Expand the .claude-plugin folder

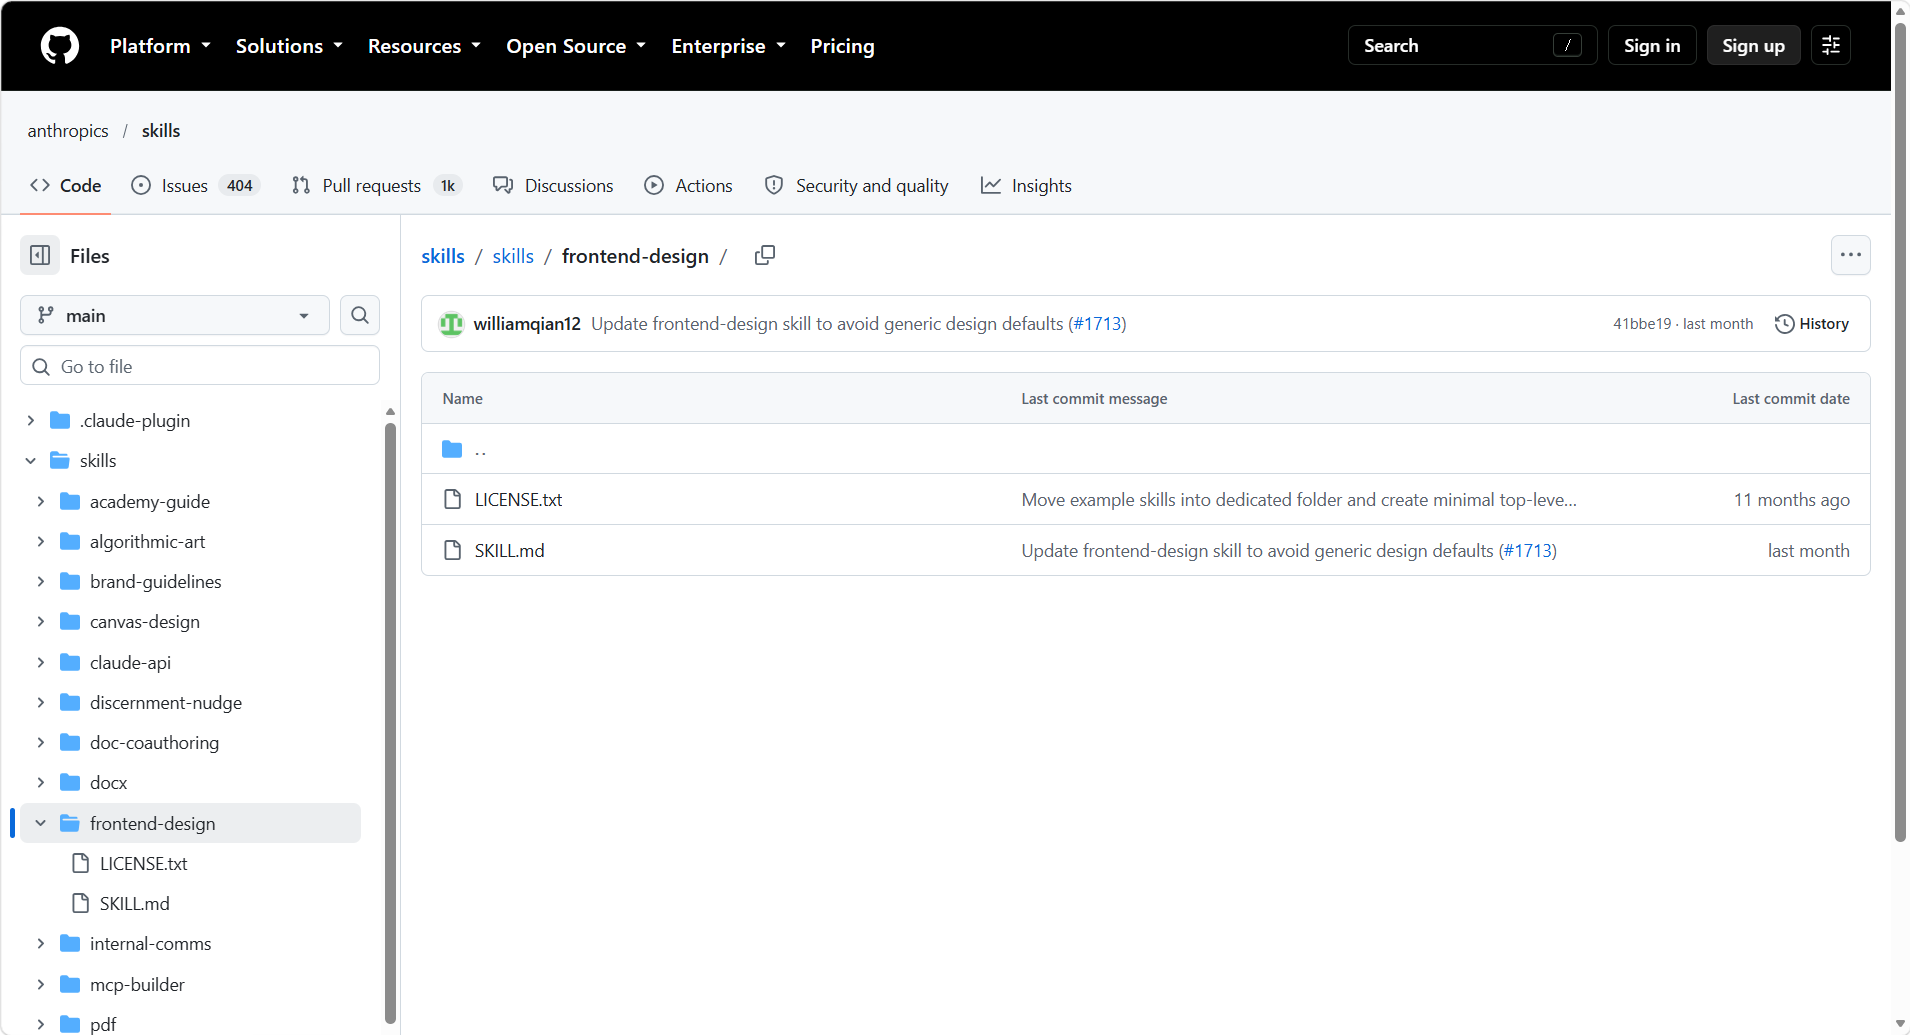[31, 421]
